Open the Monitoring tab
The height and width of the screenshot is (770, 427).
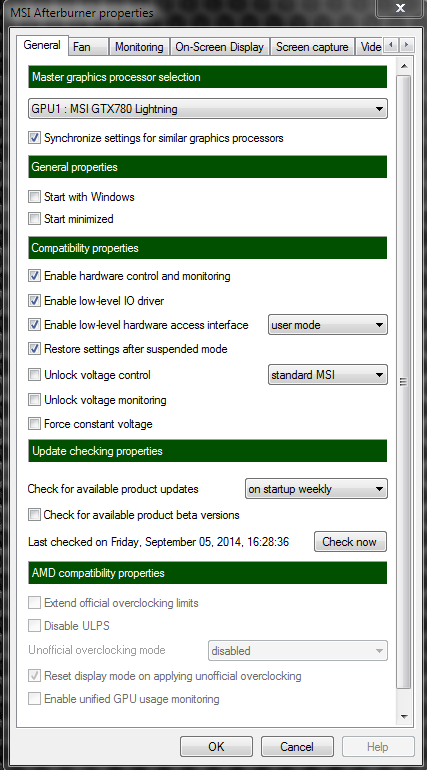coord(139,47)
